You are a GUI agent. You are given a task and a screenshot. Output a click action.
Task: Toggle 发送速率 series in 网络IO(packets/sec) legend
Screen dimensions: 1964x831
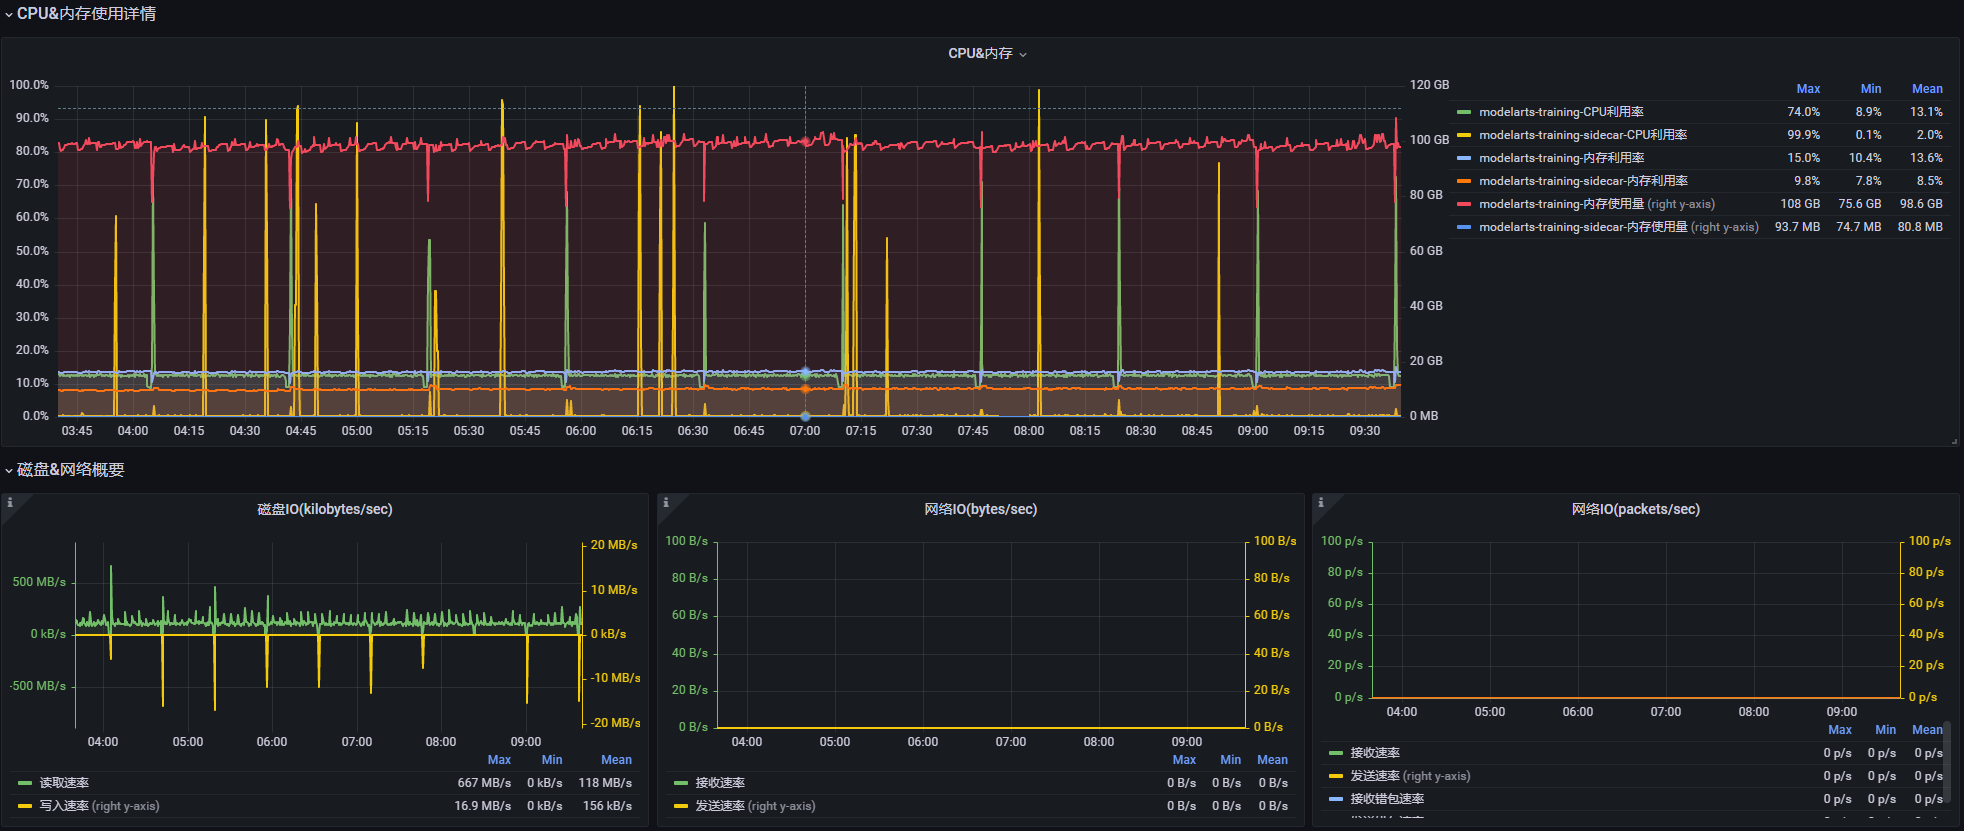point(1410,776)
